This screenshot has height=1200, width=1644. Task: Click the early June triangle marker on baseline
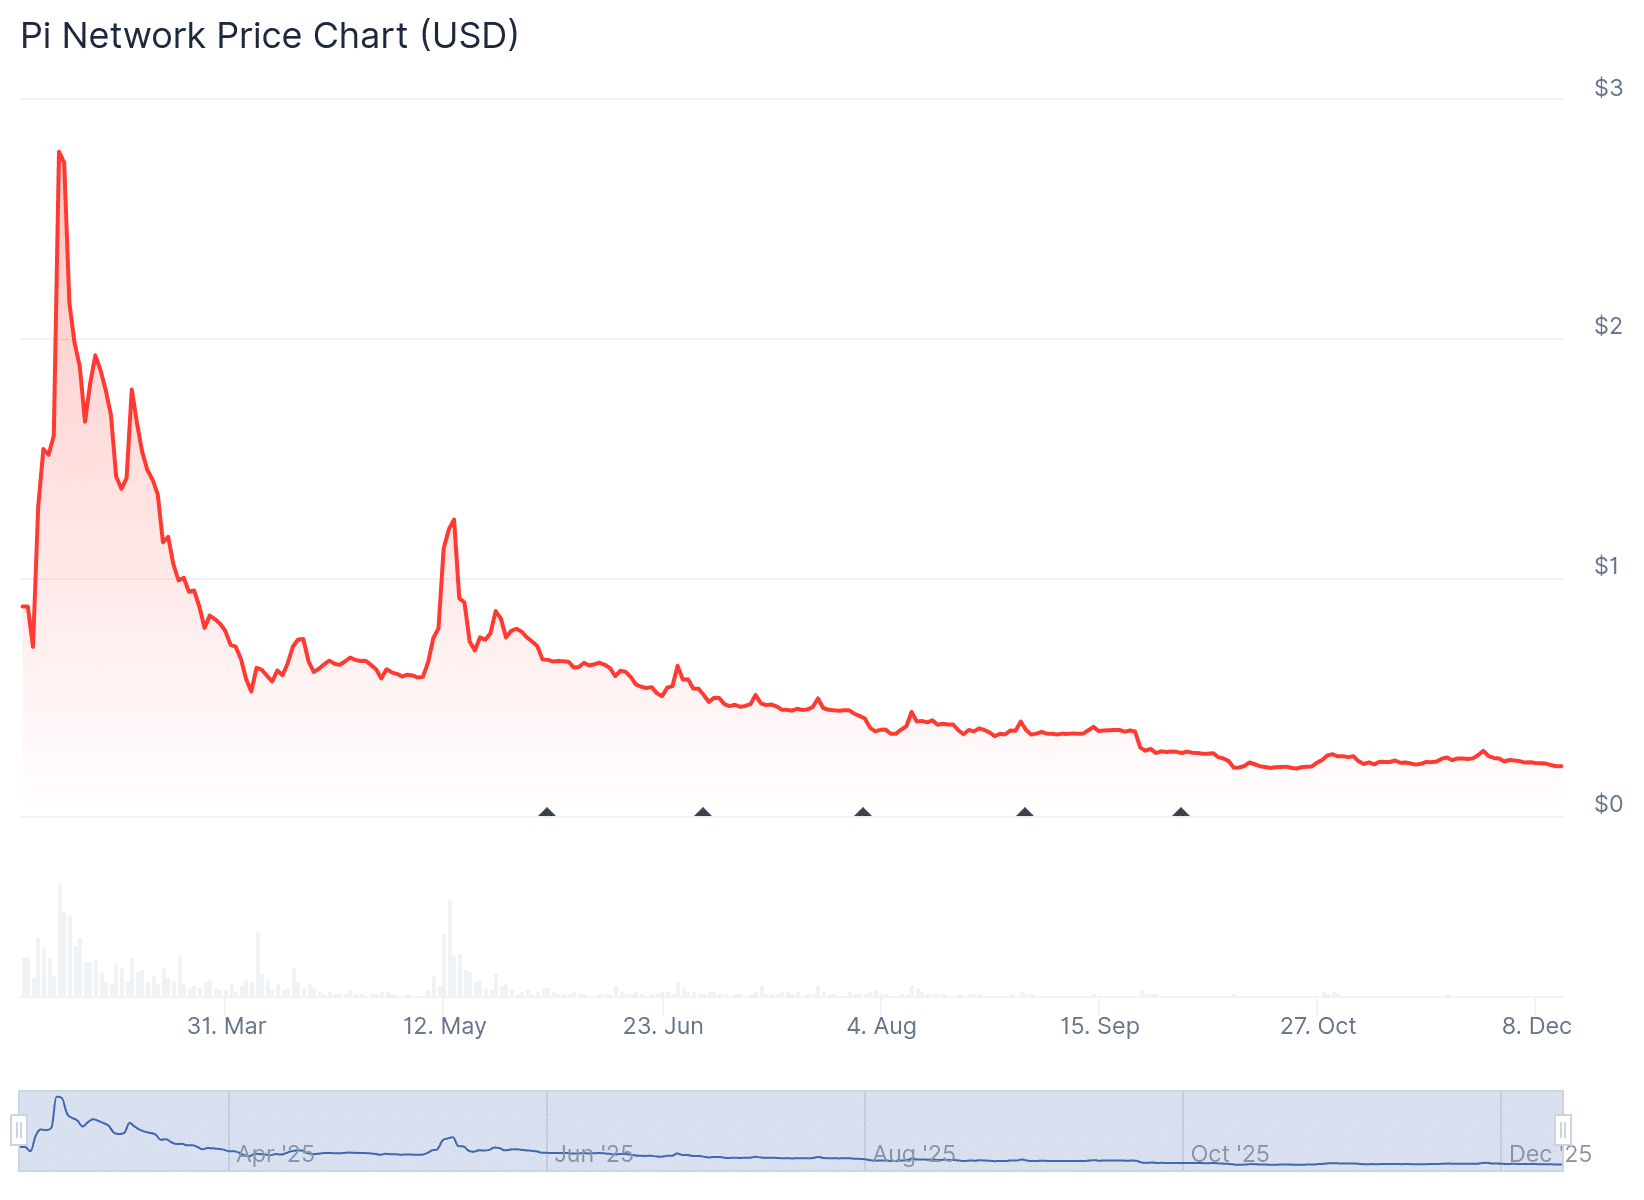click(x=547, y=812)
